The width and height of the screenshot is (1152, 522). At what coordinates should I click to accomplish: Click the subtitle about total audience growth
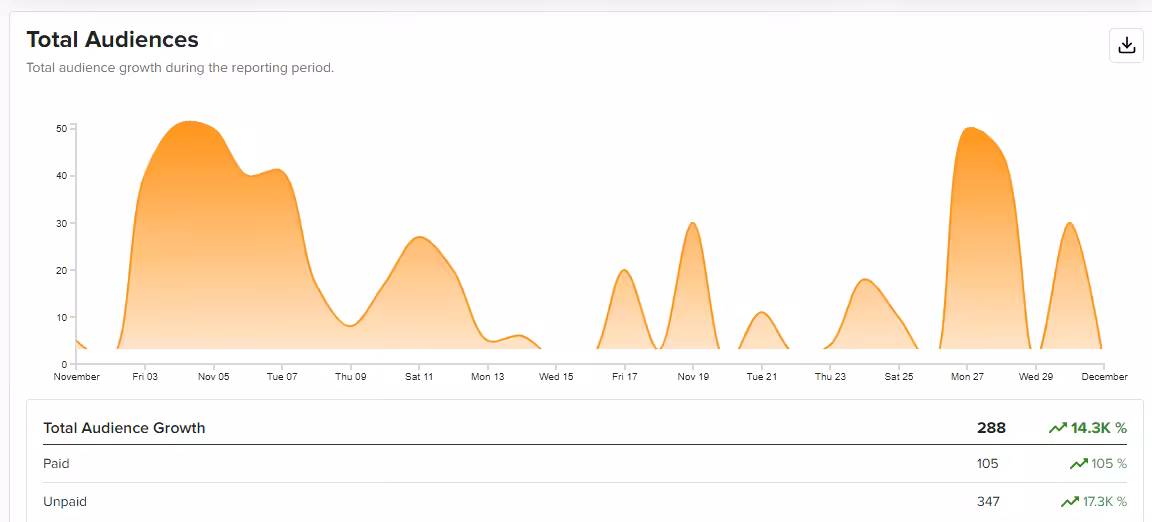click(x=180, y=68)
